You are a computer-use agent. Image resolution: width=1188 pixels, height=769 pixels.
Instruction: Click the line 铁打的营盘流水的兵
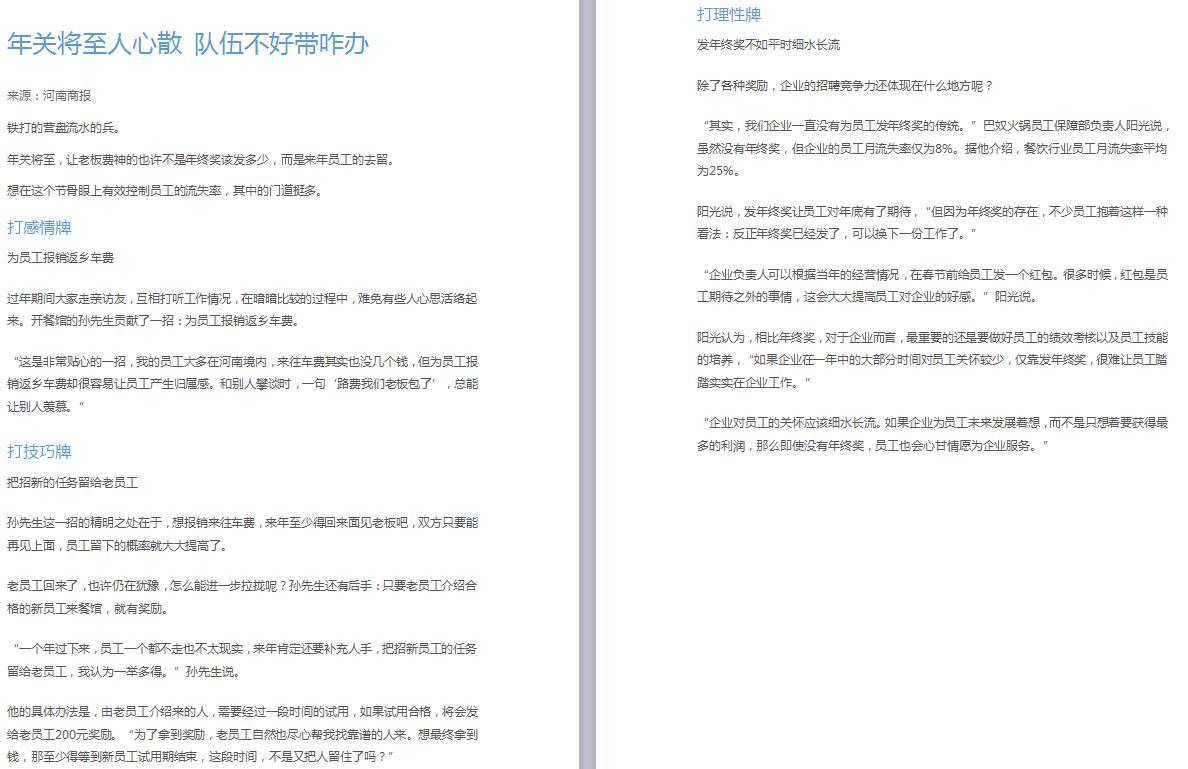(63, 128)
